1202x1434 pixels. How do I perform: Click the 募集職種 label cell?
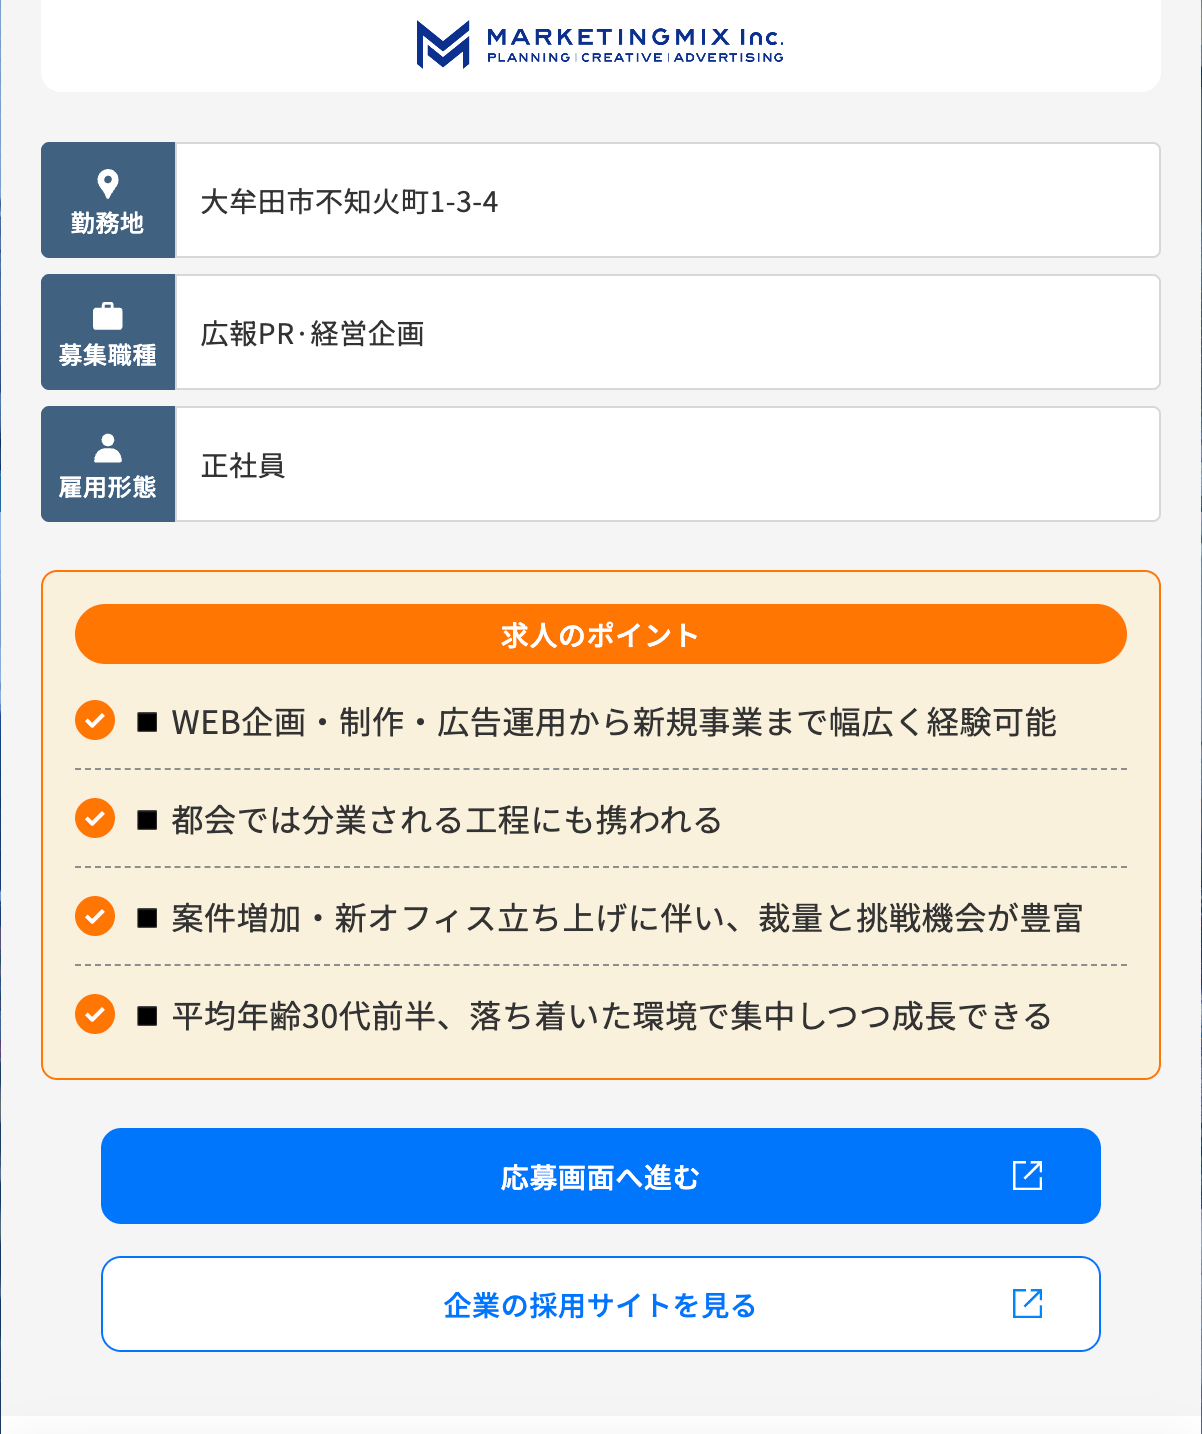click(108, 332)
